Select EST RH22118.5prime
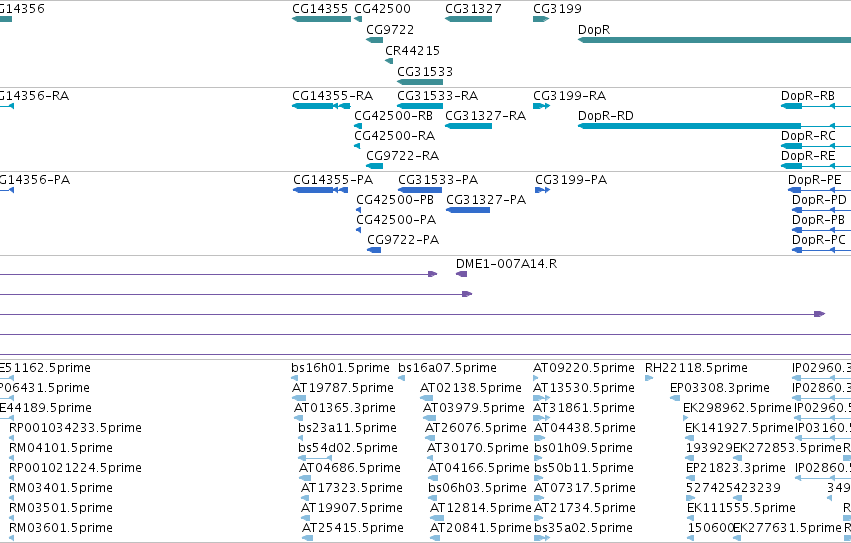This screenshot has height=543, width=851. point(649,378)
